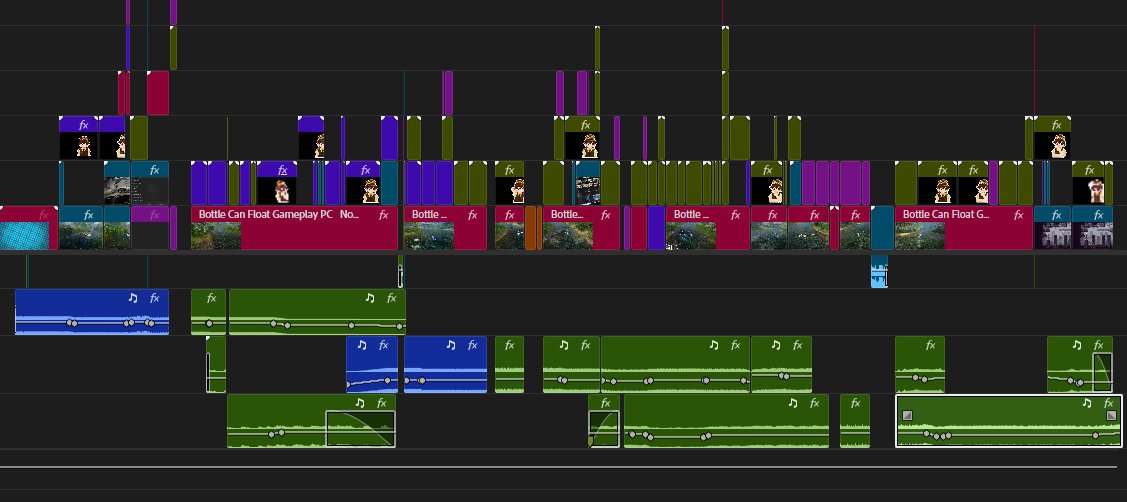The height and width of the screenshot is (502, 1127).
Task: Select the blue-violet clip on the main crimson track
Action: click(656, 228)
